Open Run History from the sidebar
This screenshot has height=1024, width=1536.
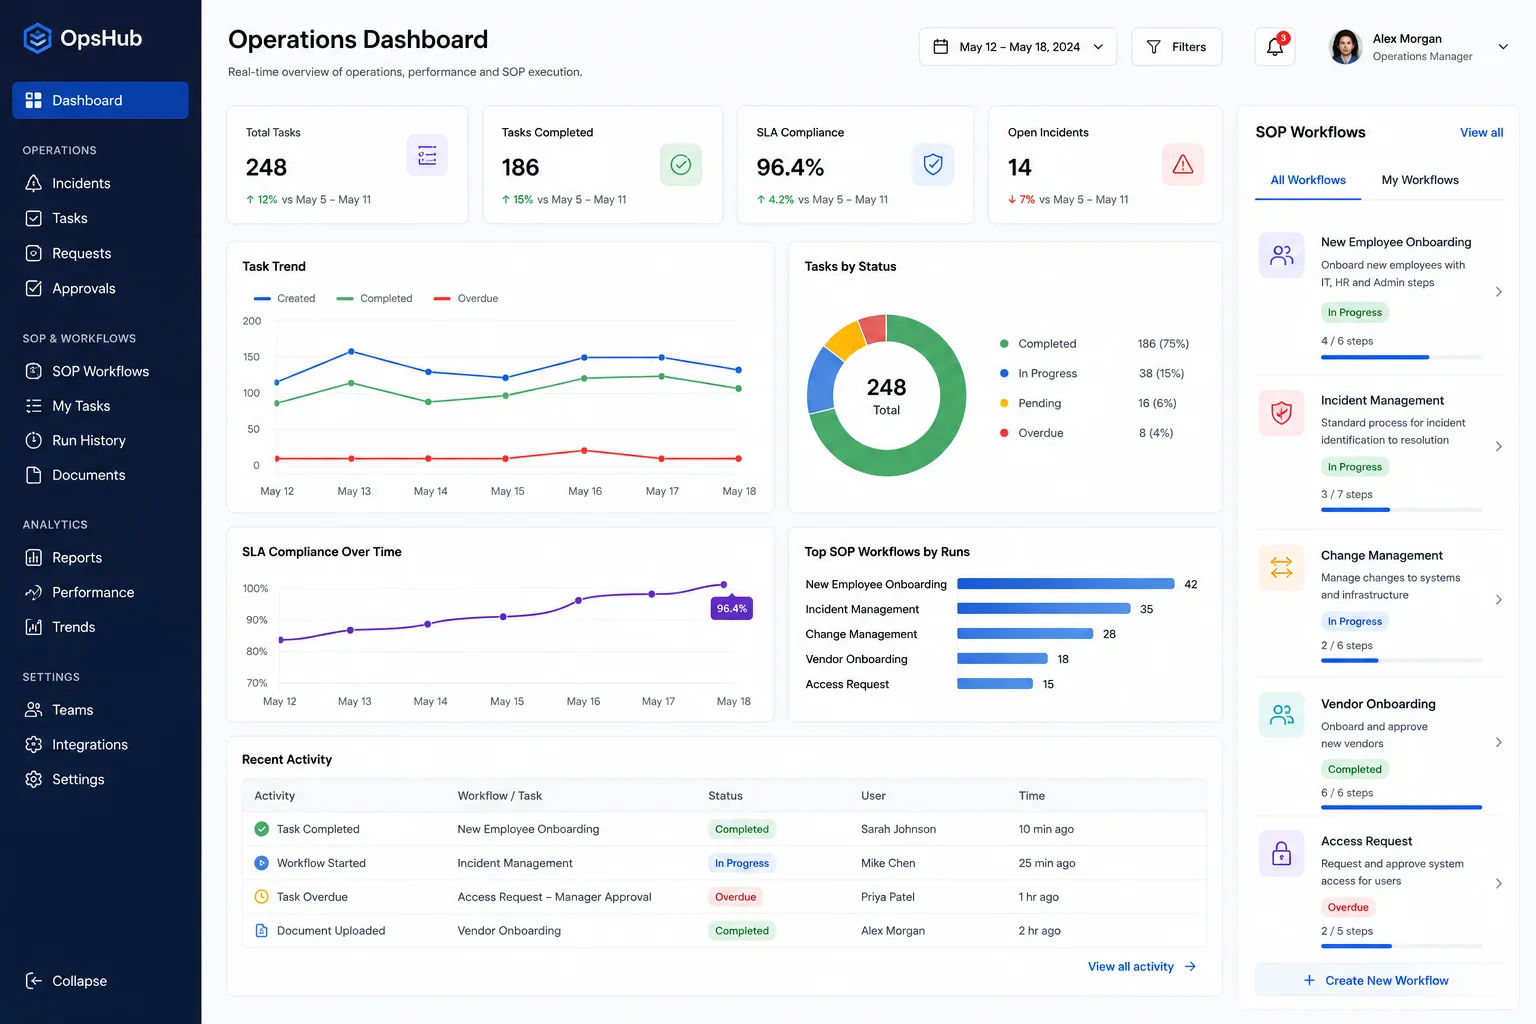click(x=88, y=440)
